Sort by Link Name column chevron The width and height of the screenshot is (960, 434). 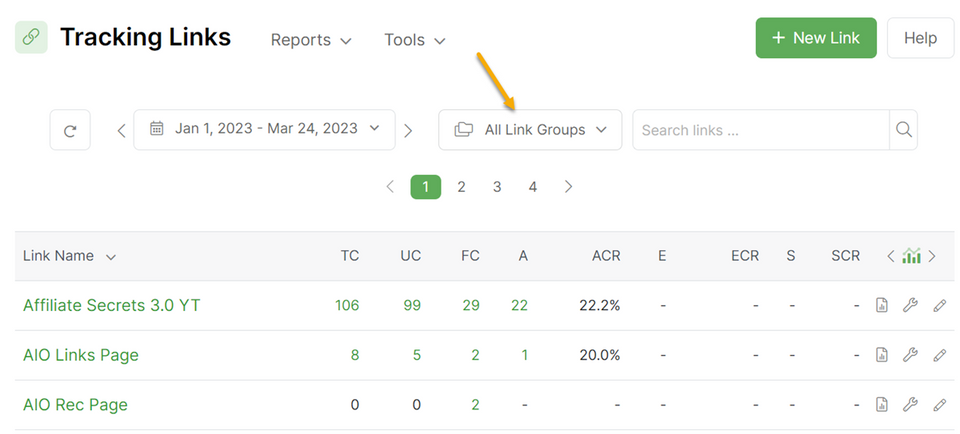click(111, 257)
